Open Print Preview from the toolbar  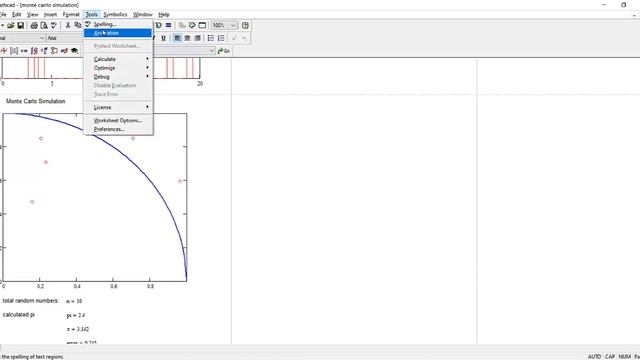[x=44, y=25]
